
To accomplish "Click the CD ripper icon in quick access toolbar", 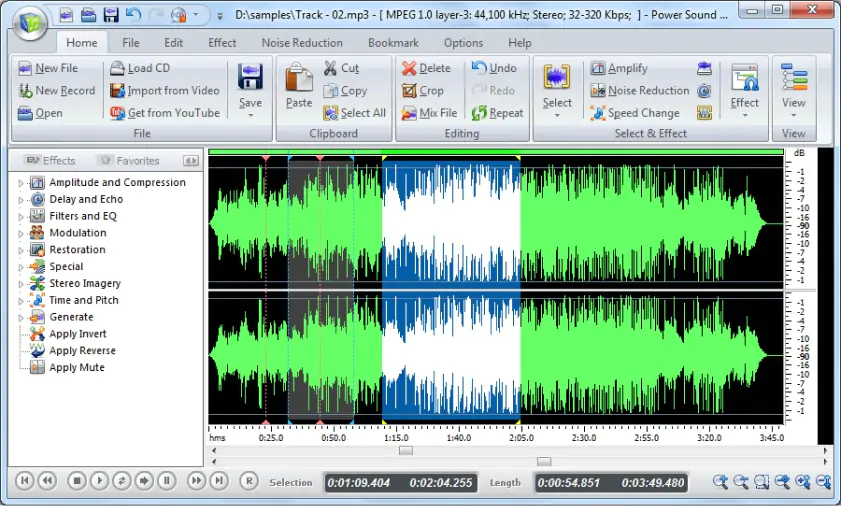I will pyautogui.click(x=179, y=15).
